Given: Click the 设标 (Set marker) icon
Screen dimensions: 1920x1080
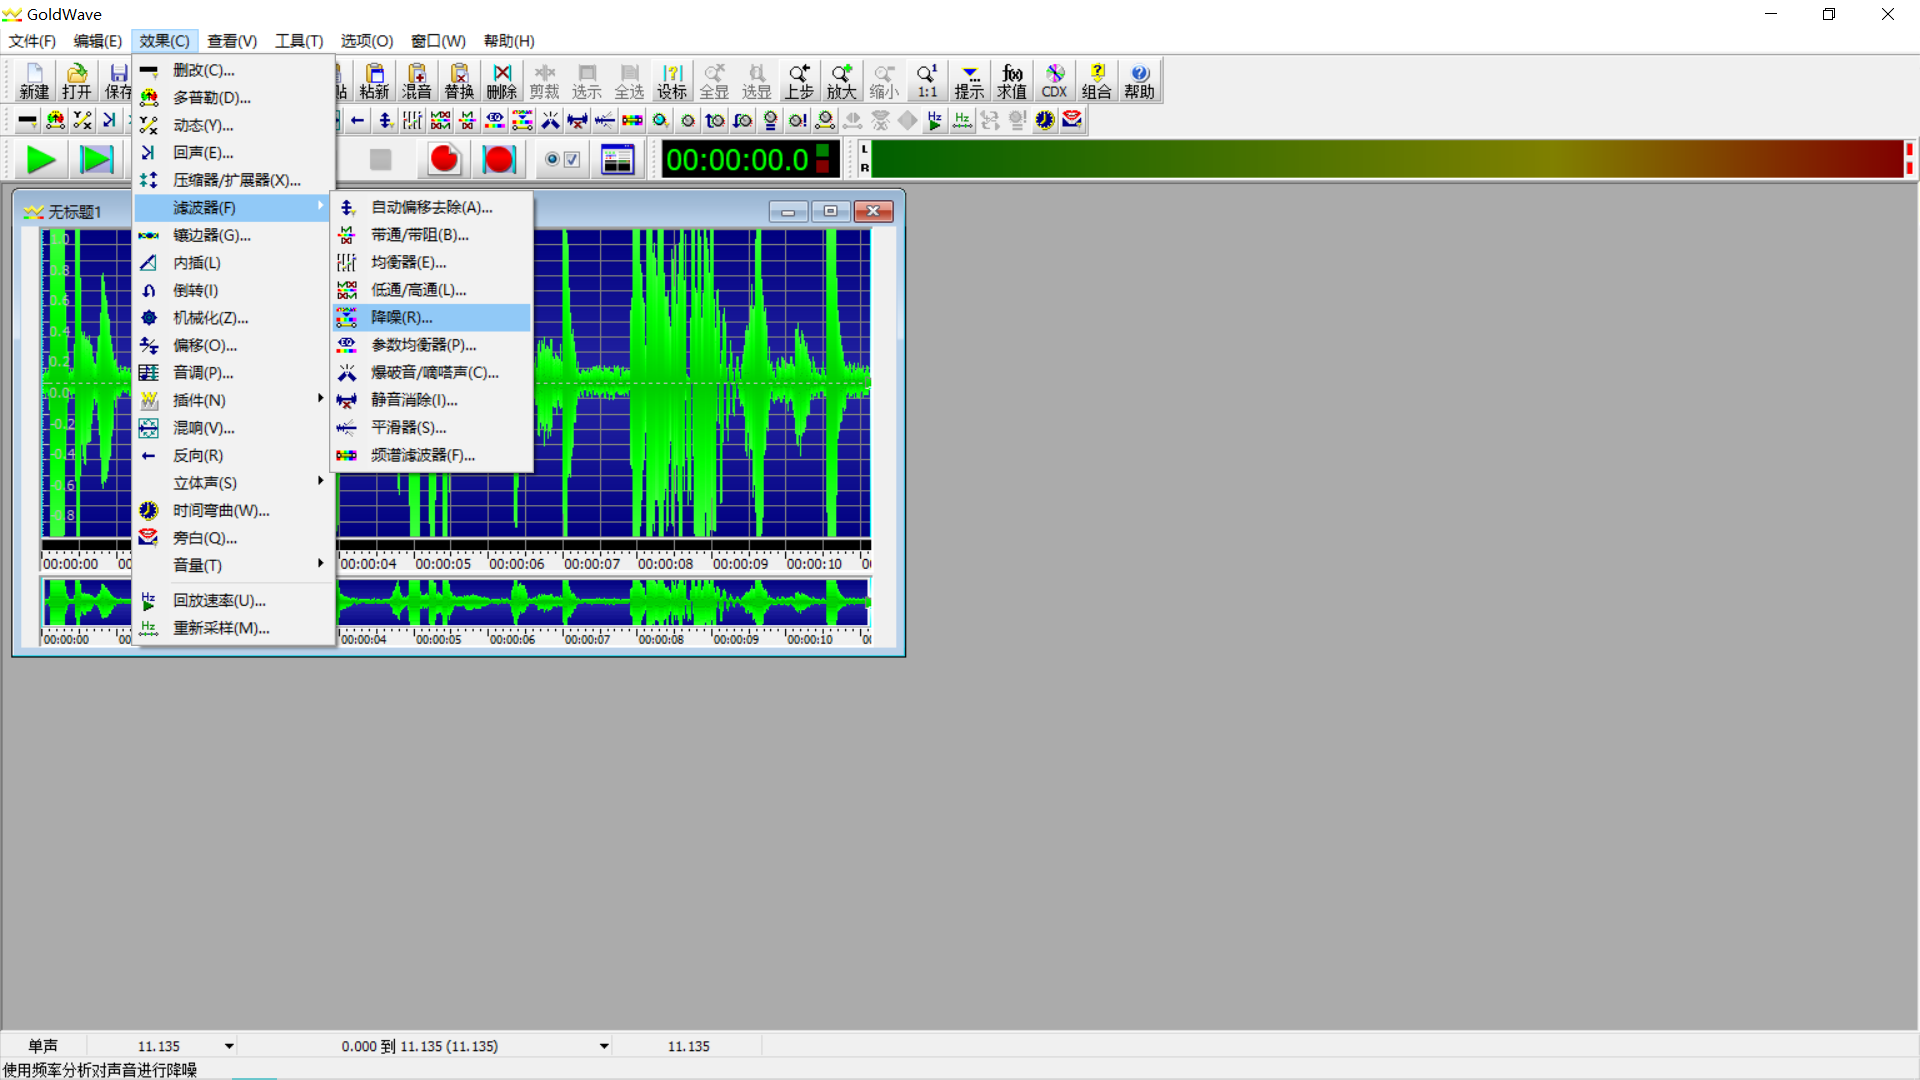Looking at the screenshot, I should click(672, 81).
